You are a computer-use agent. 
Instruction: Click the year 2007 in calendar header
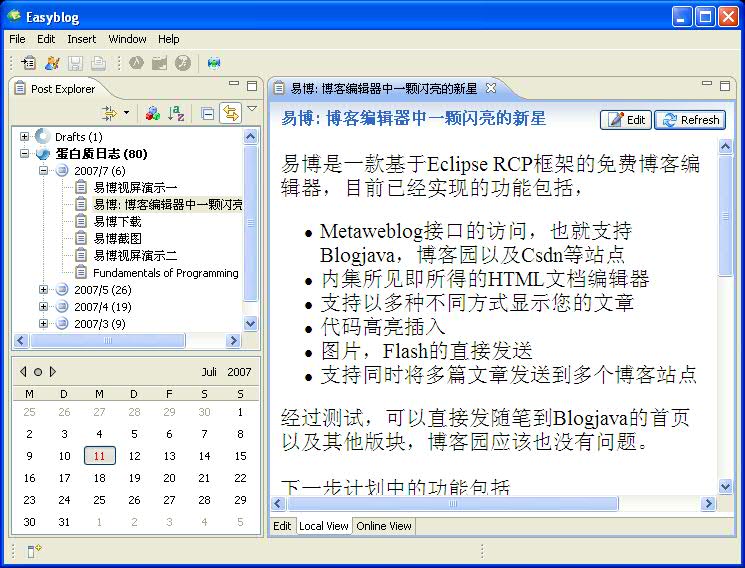(239, 372)
